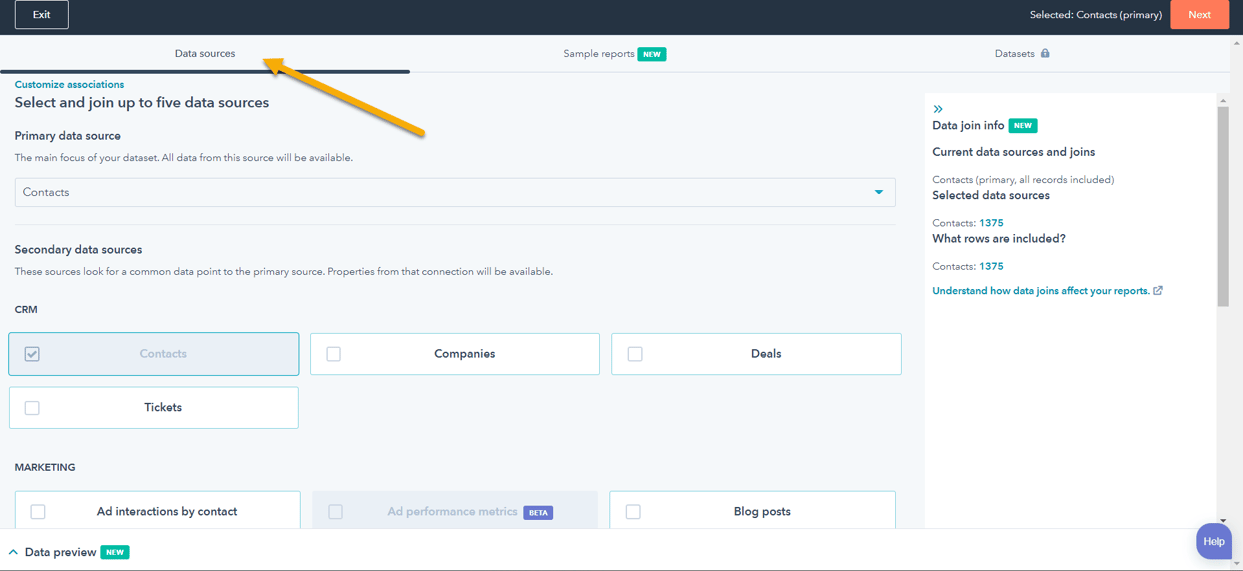The width and height of the screenshot is (1243, 571).
Task: Select Ad interactions by contact checkbox
Action: pyautogui.click(x=38, y=512)
